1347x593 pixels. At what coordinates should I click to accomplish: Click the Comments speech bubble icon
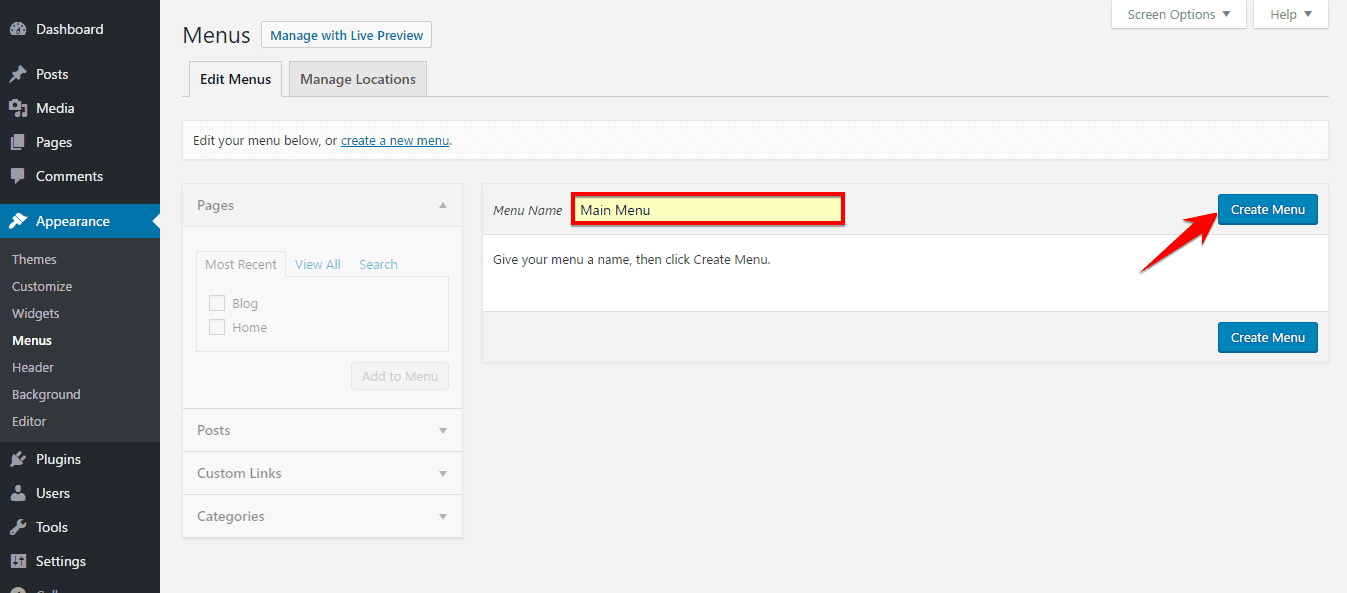tap(18, 176)
